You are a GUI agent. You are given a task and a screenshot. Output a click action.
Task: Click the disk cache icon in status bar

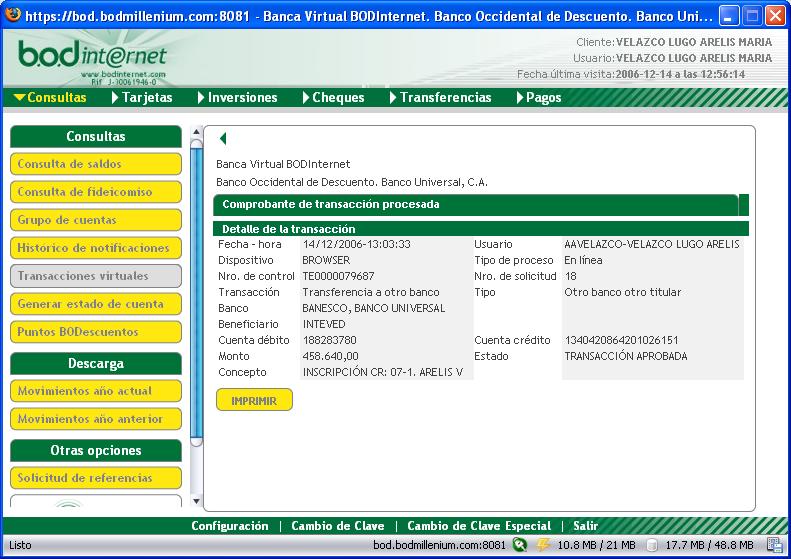tap(652, 545)
